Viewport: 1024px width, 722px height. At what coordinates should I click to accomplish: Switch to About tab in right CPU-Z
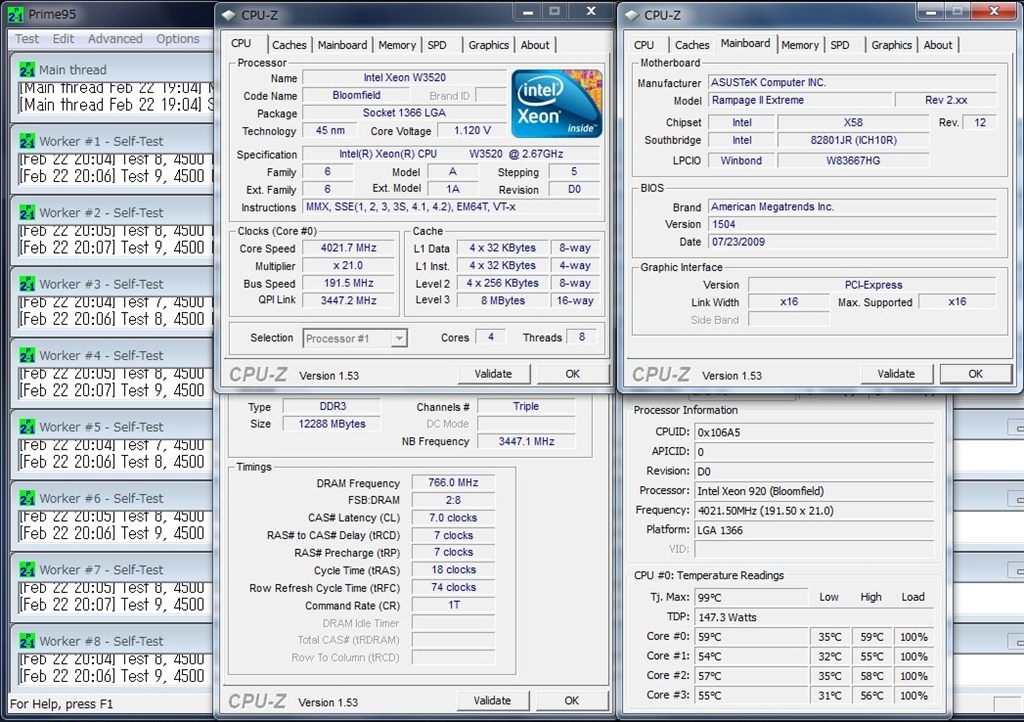coord(938,44)
